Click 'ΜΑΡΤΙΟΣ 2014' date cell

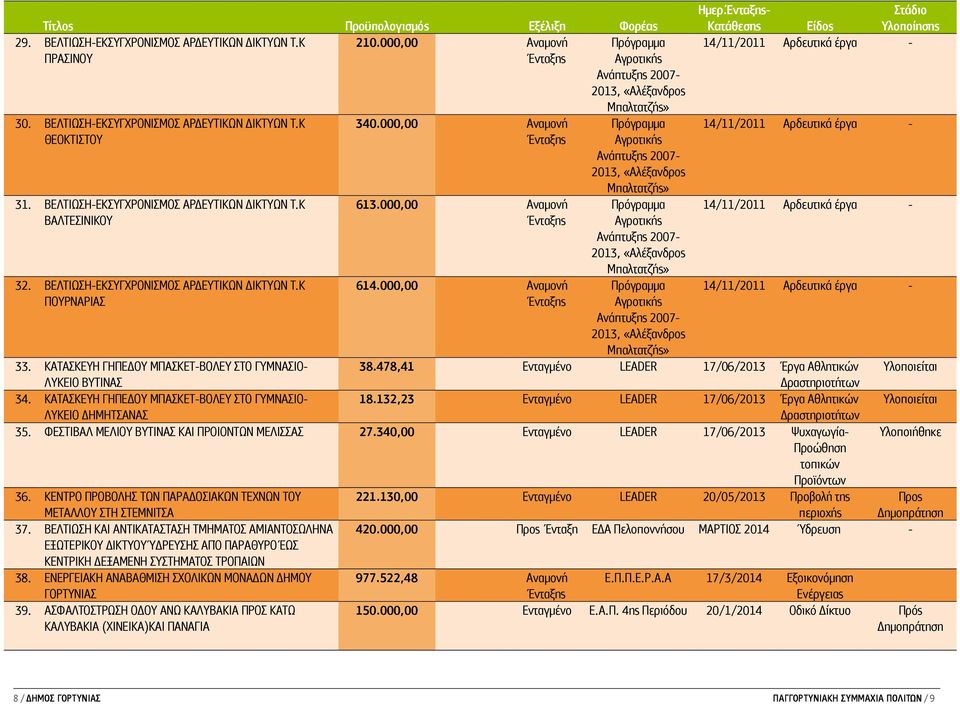[733, 529]
